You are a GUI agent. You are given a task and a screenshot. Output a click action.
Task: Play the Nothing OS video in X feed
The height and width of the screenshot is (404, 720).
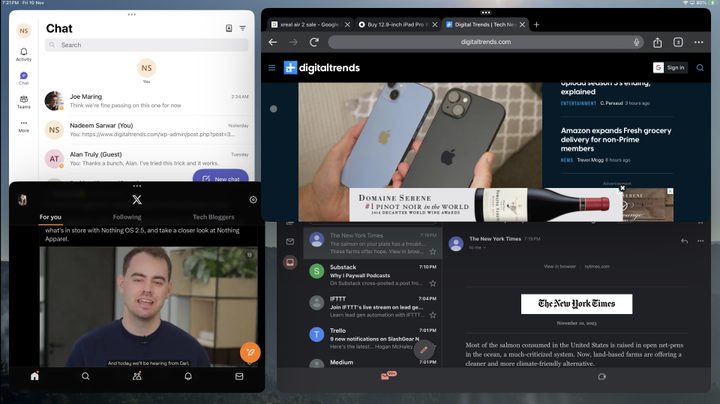[148, 307]
